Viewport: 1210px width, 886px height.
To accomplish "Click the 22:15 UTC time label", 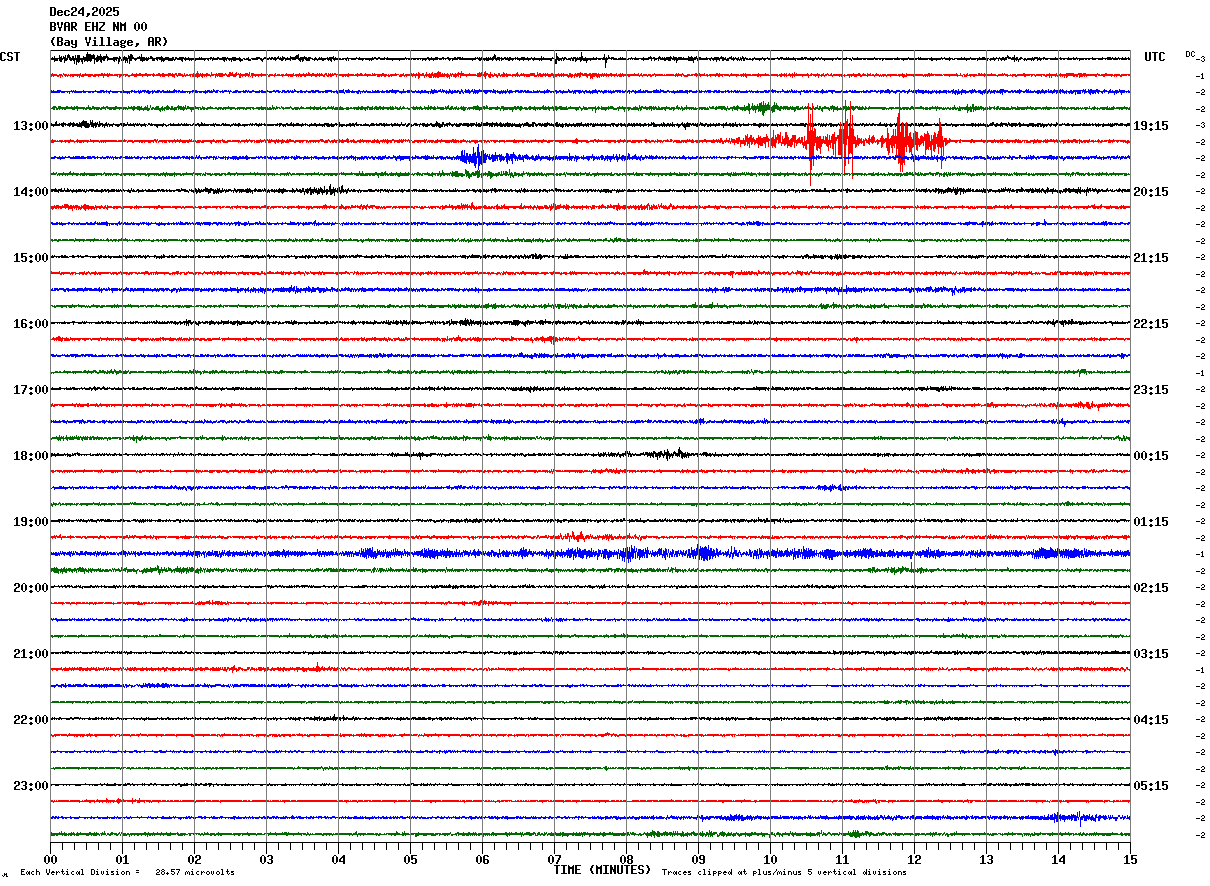I will [1151, 324].
